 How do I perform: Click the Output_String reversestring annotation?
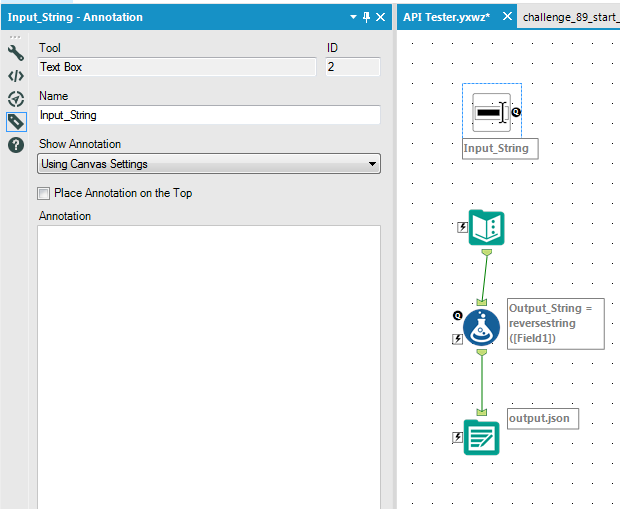[556, 324]
